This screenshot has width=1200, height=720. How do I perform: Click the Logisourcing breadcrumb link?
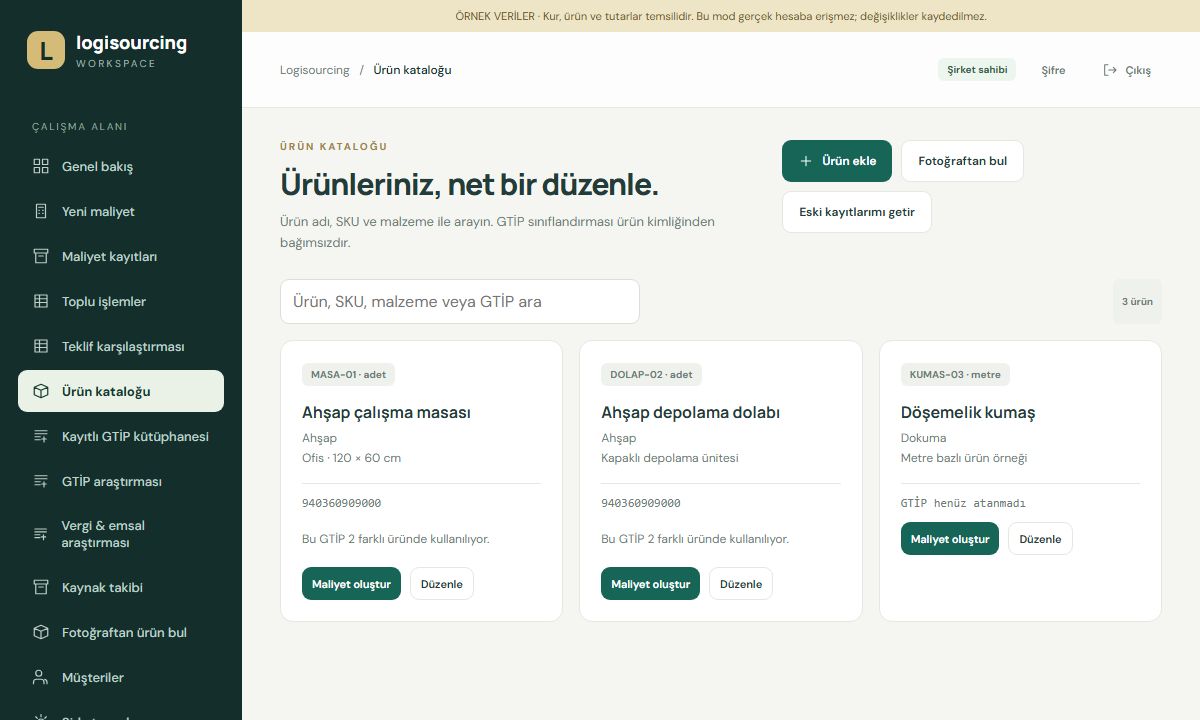click(x=315, y=70)
